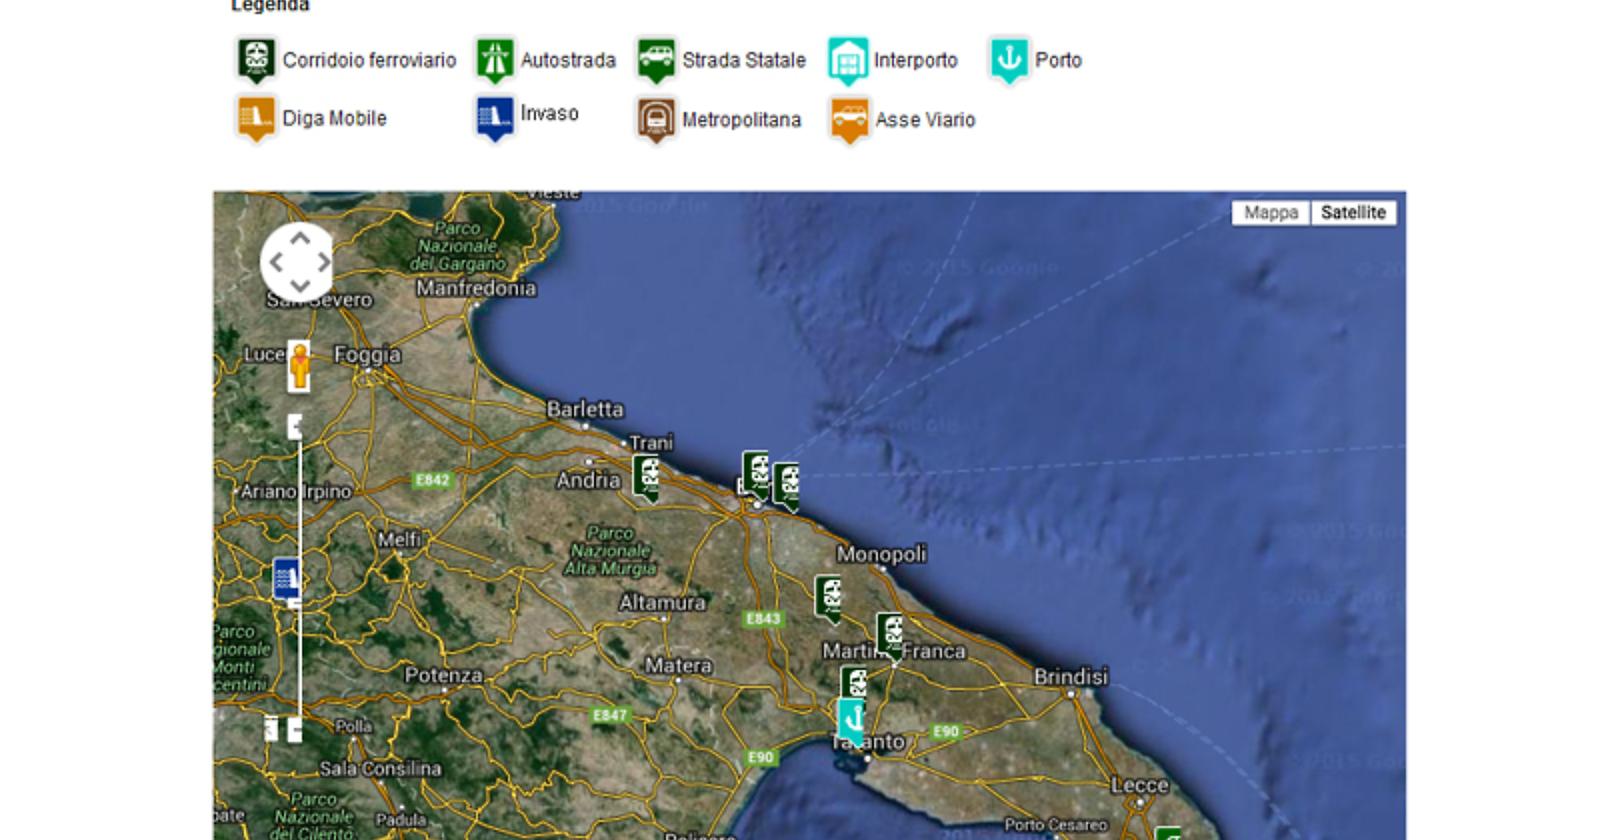Click the Lecce city label on the map
Image resolution: width=1600 pixels, height=840 pixels.
(1139, 786)
